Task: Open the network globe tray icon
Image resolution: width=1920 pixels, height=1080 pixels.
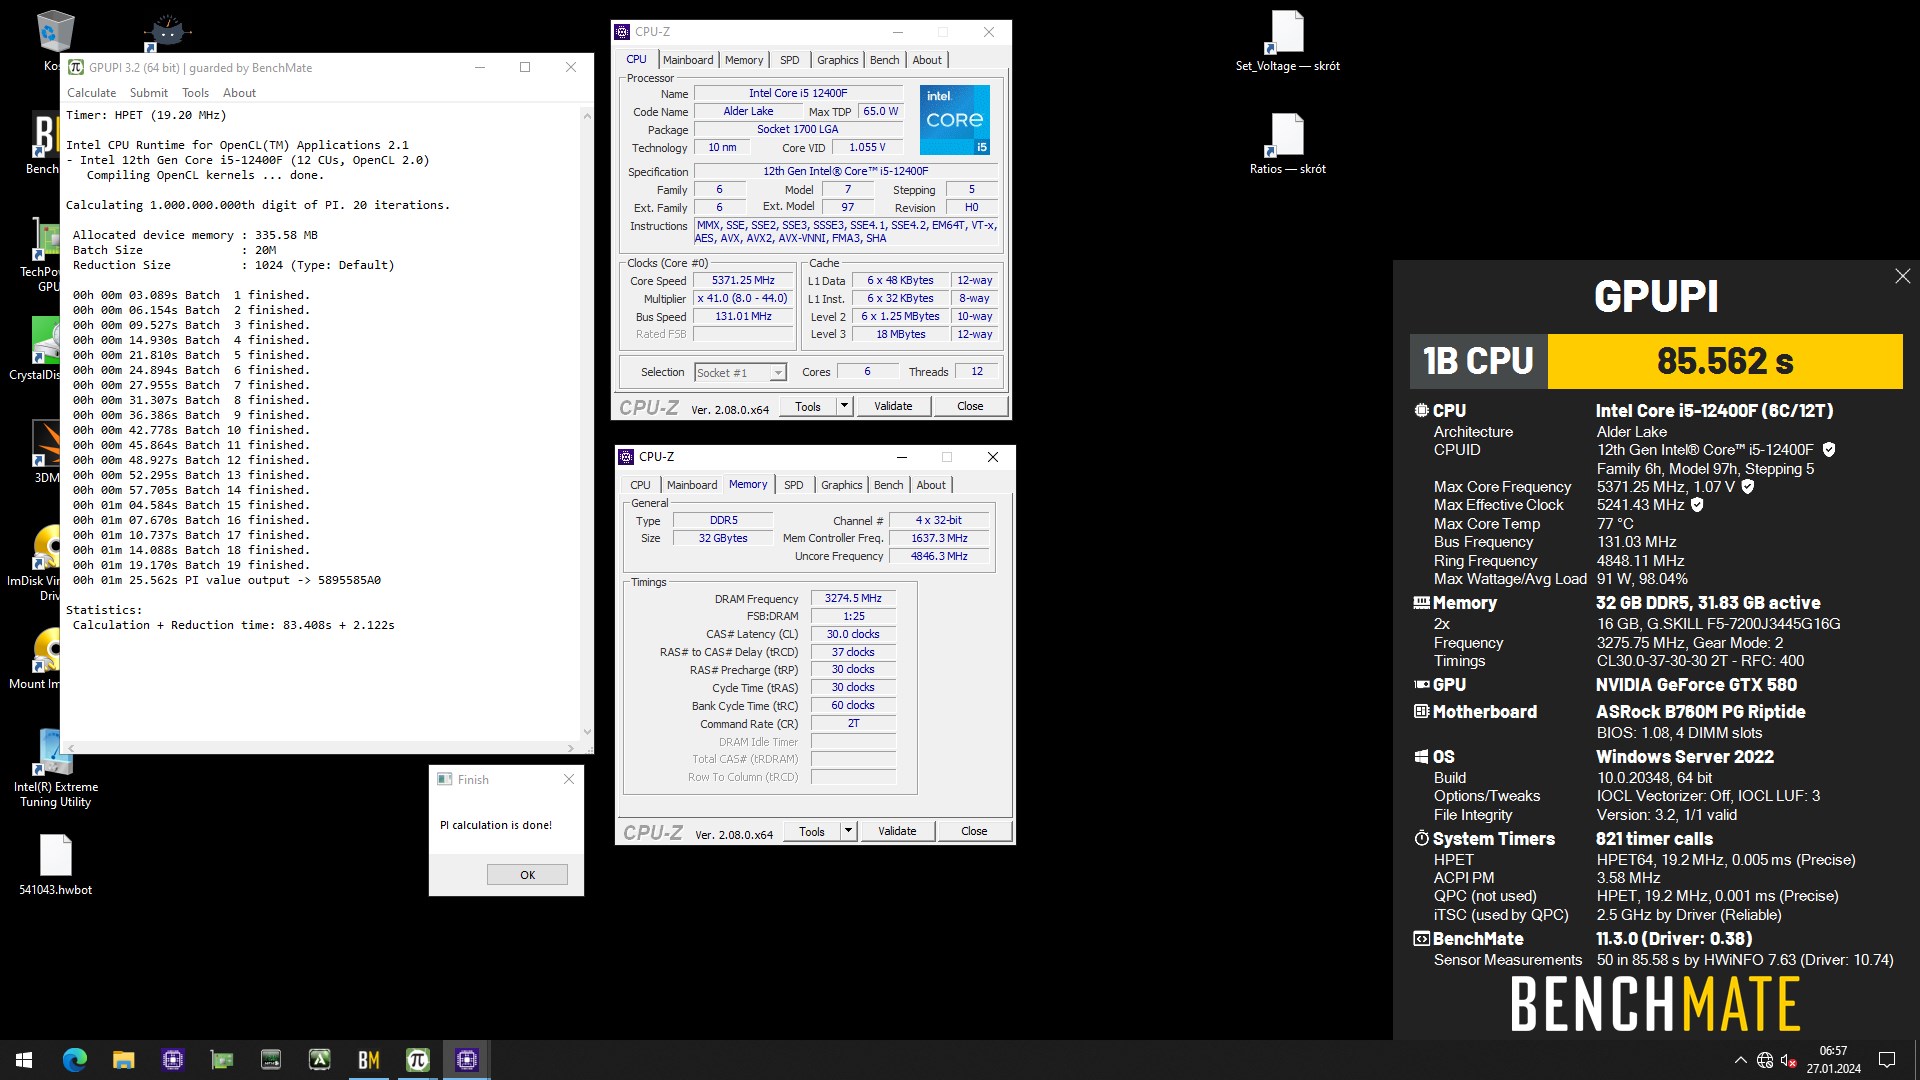Action: (x=1765, y=1060)
